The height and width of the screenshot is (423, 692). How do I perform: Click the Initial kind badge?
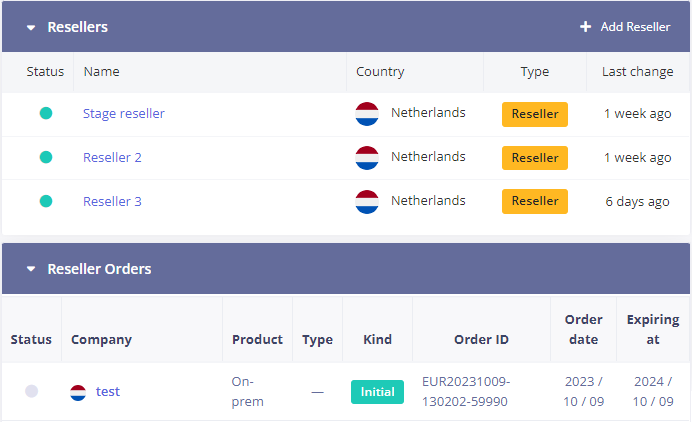pos(377,392)
